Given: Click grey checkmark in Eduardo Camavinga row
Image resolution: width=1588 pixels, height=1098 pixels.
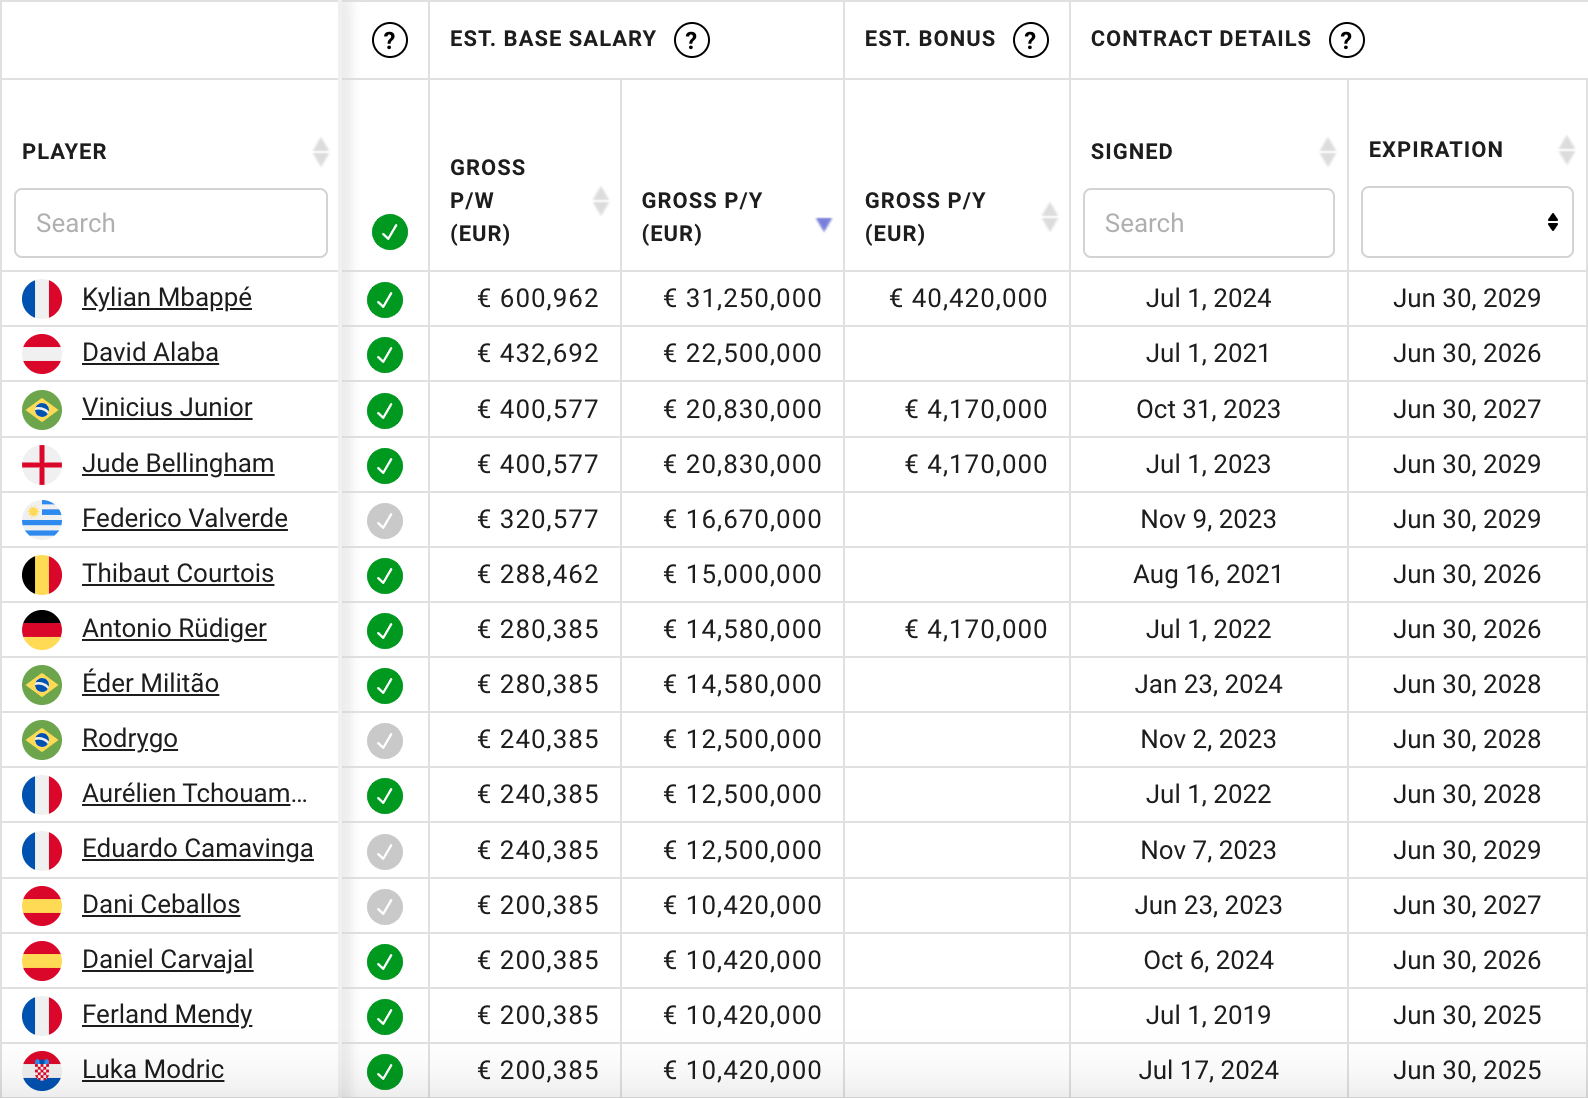Looking at the screenshot, I should tap(385, 851).
